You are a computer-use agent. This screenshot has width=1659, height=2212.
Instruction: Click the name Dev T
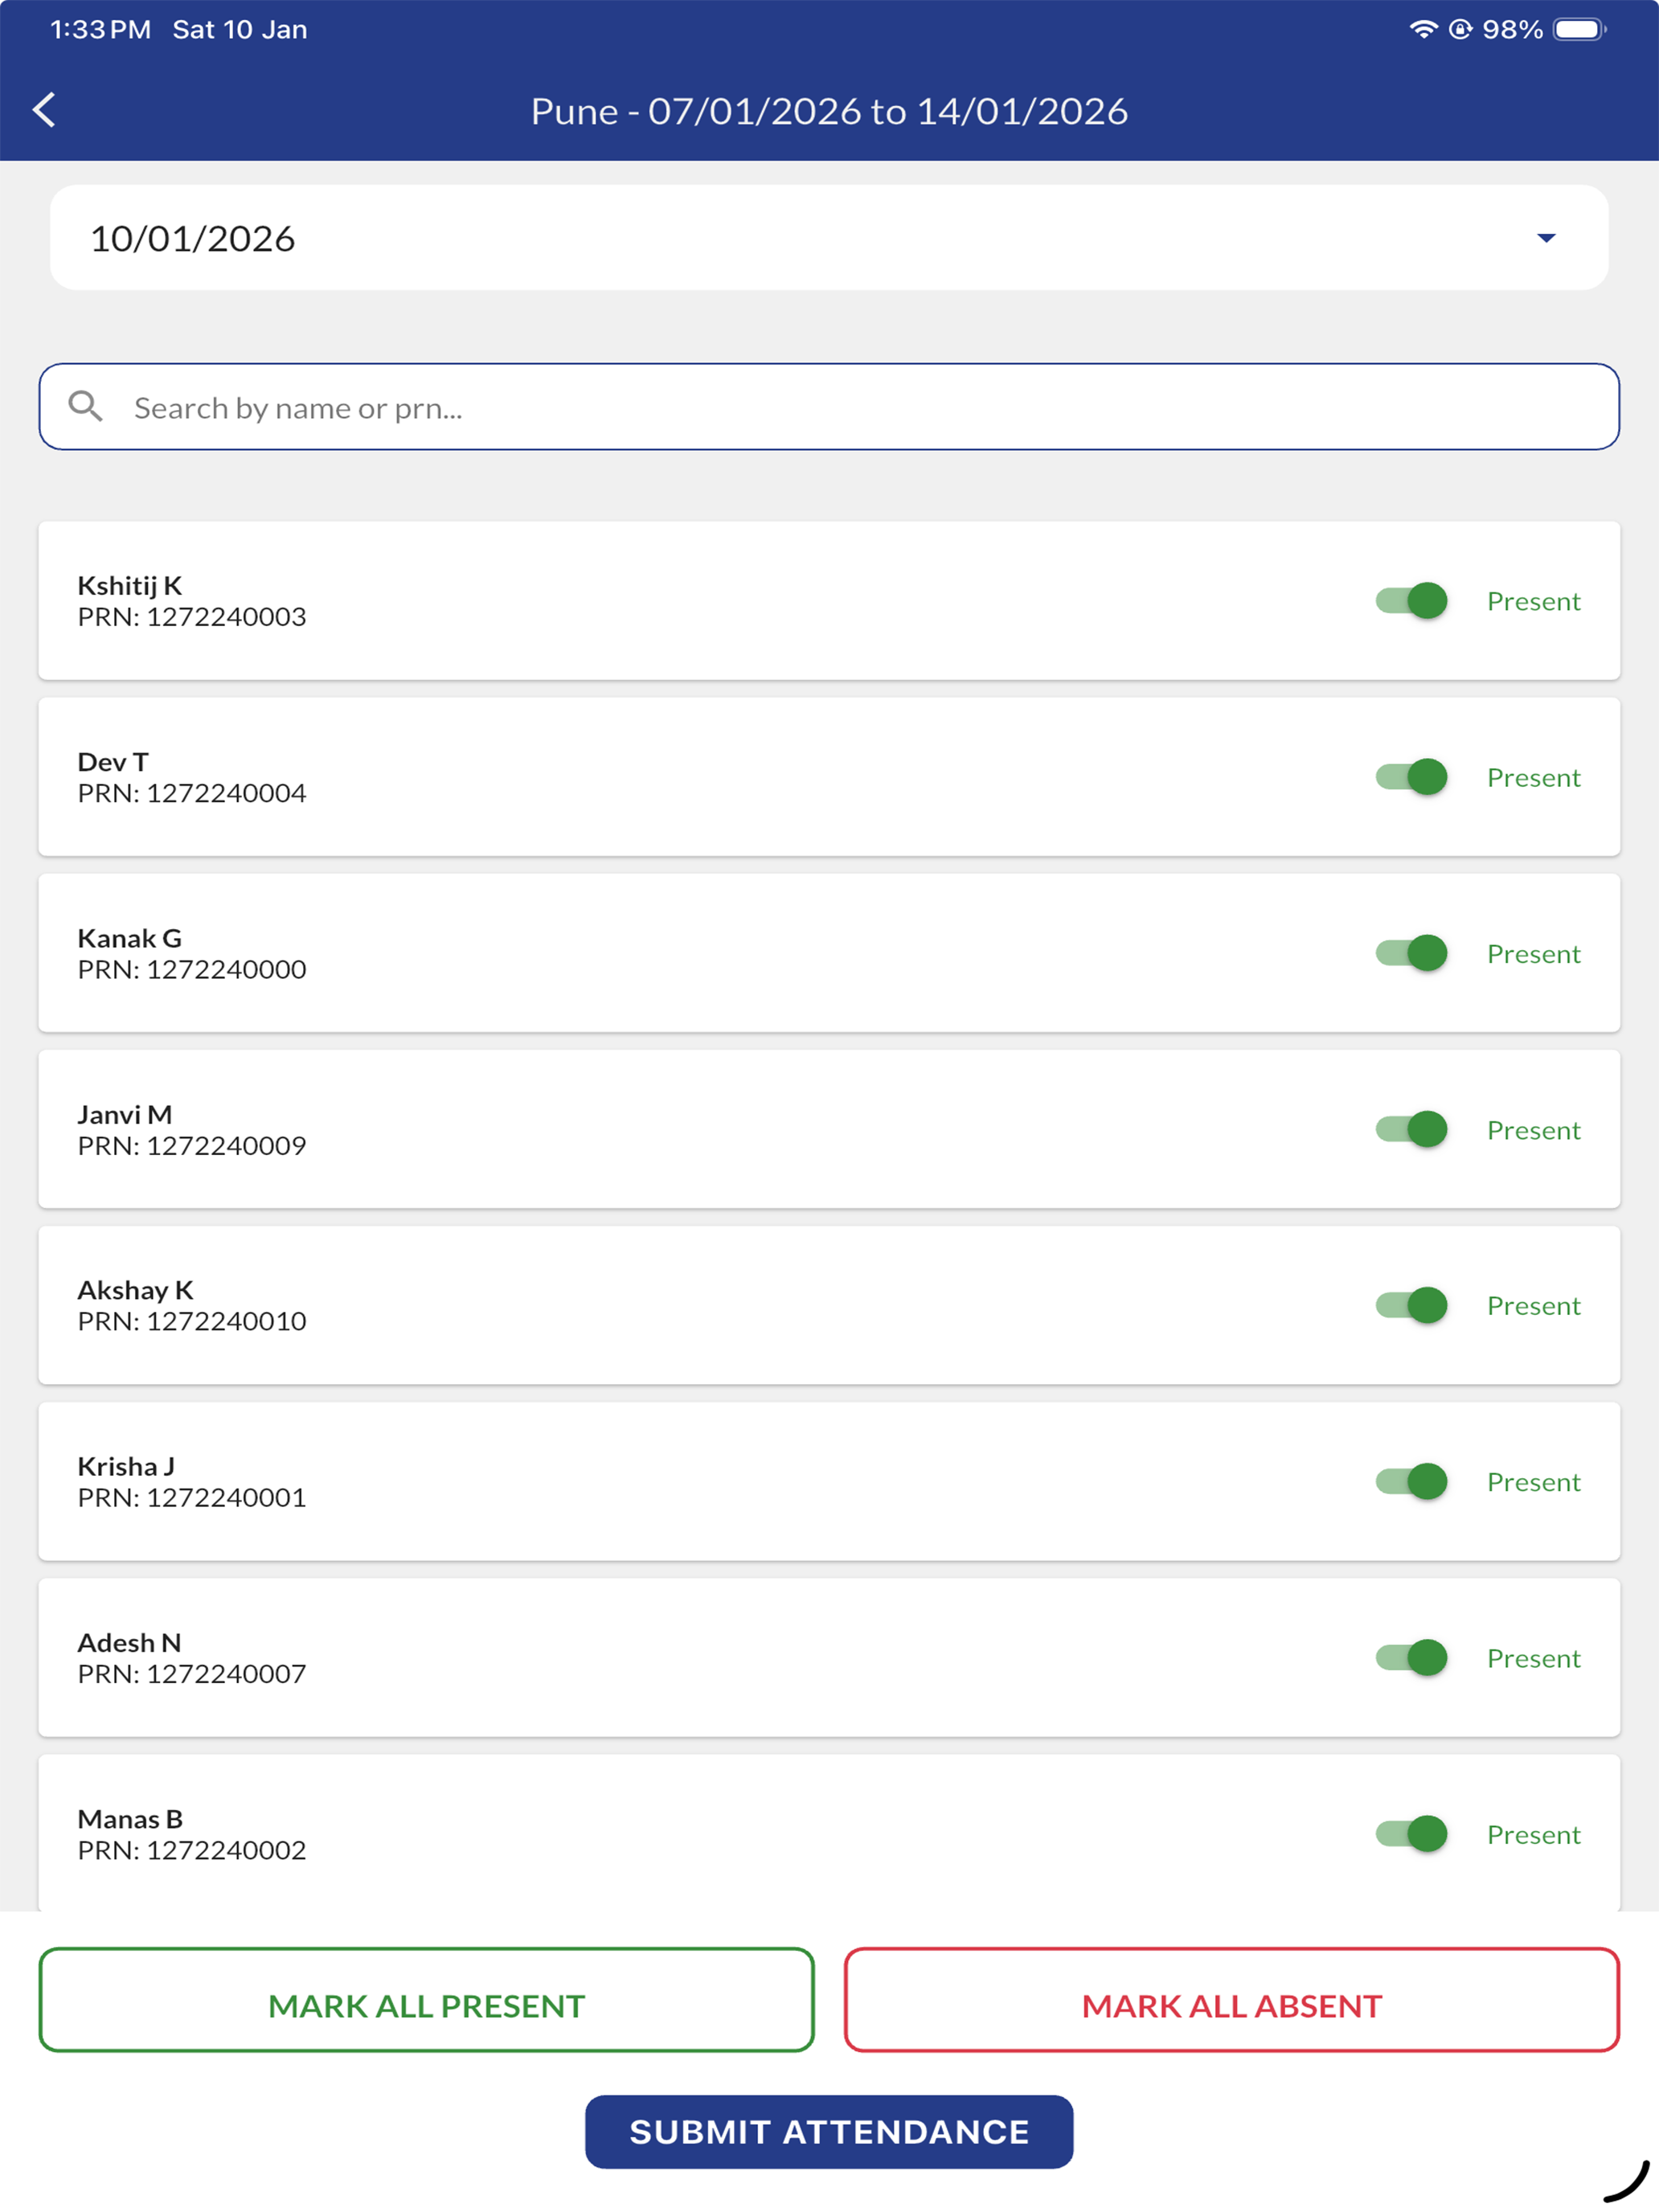[x=113, y=762]
